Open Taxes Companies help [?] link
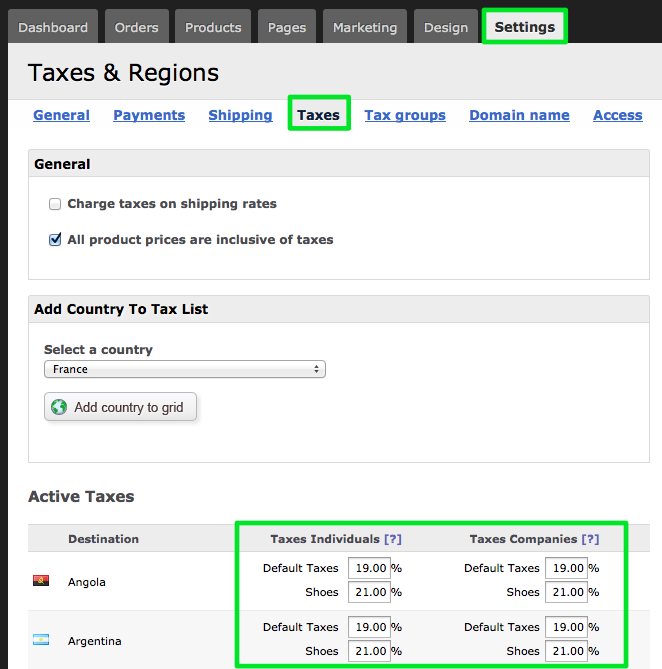The height and width of the screenshot is (669, 662). pos(590,539)
